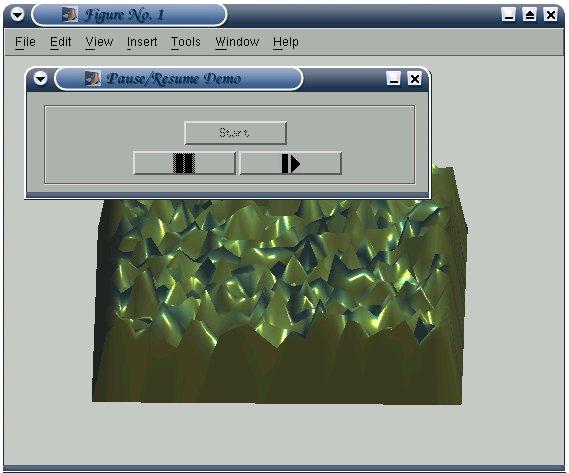Click the Pause/Resume Demo title bar icon
Viewport: 569px width, 473px height.
pos(93,78)
